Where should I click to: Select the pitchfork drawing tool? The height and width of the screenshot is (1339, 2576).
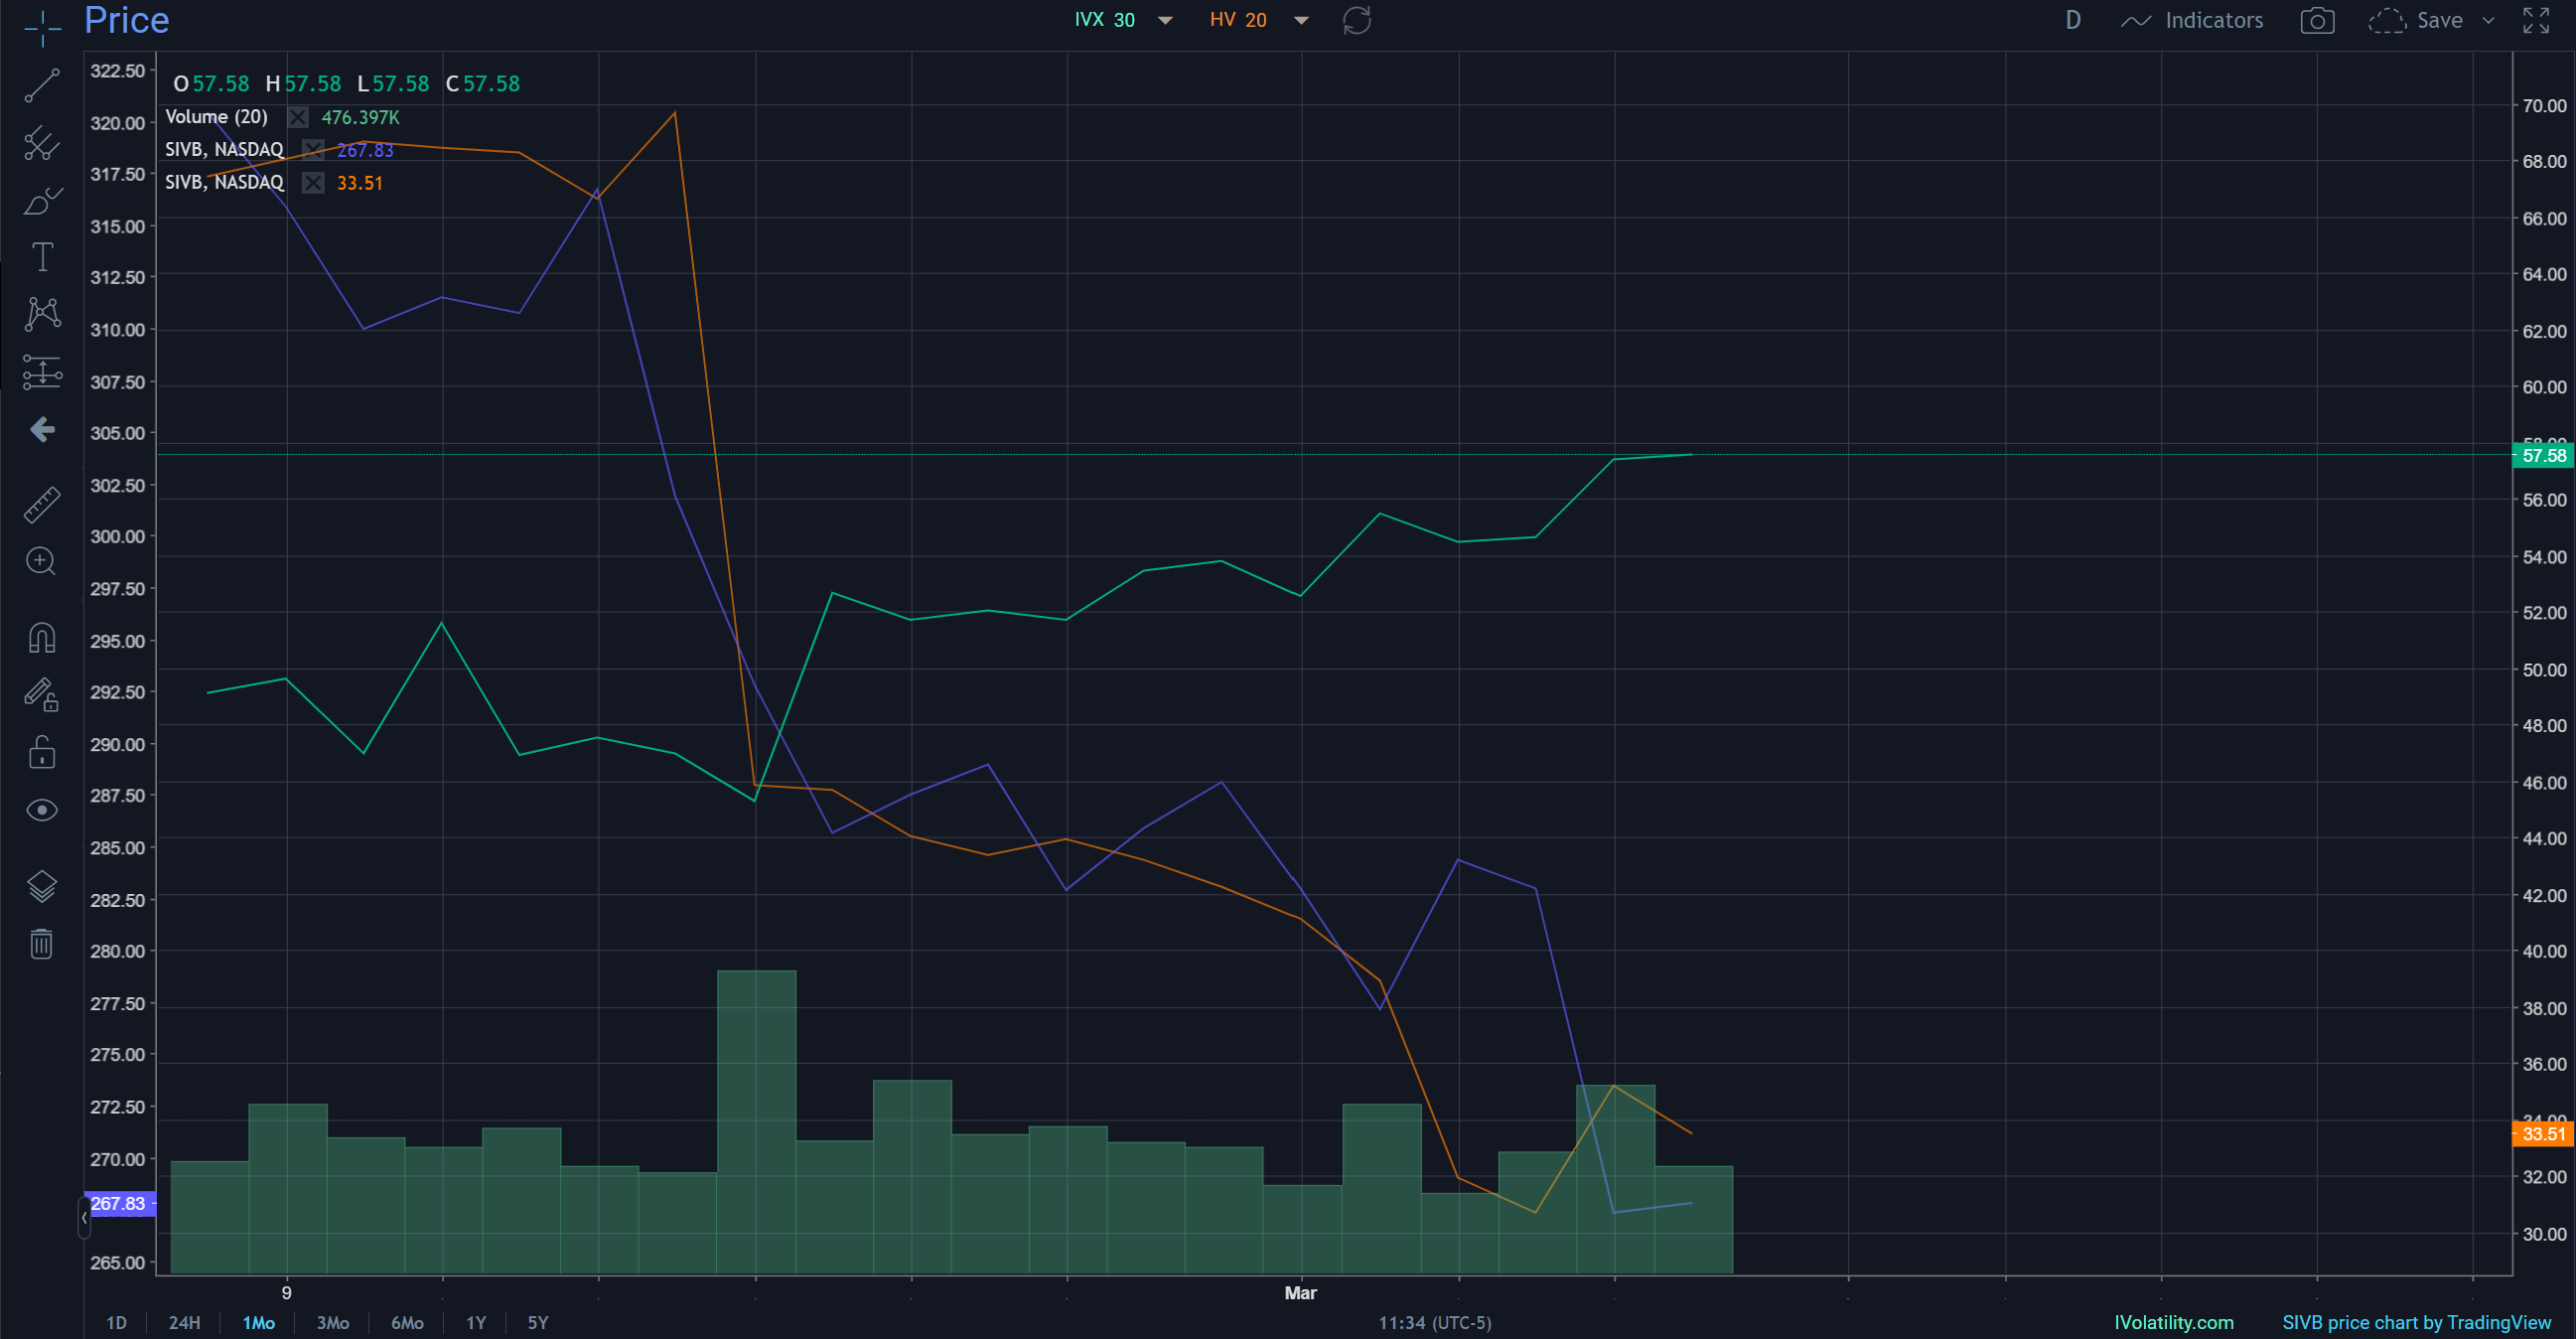tap(42, 143)
